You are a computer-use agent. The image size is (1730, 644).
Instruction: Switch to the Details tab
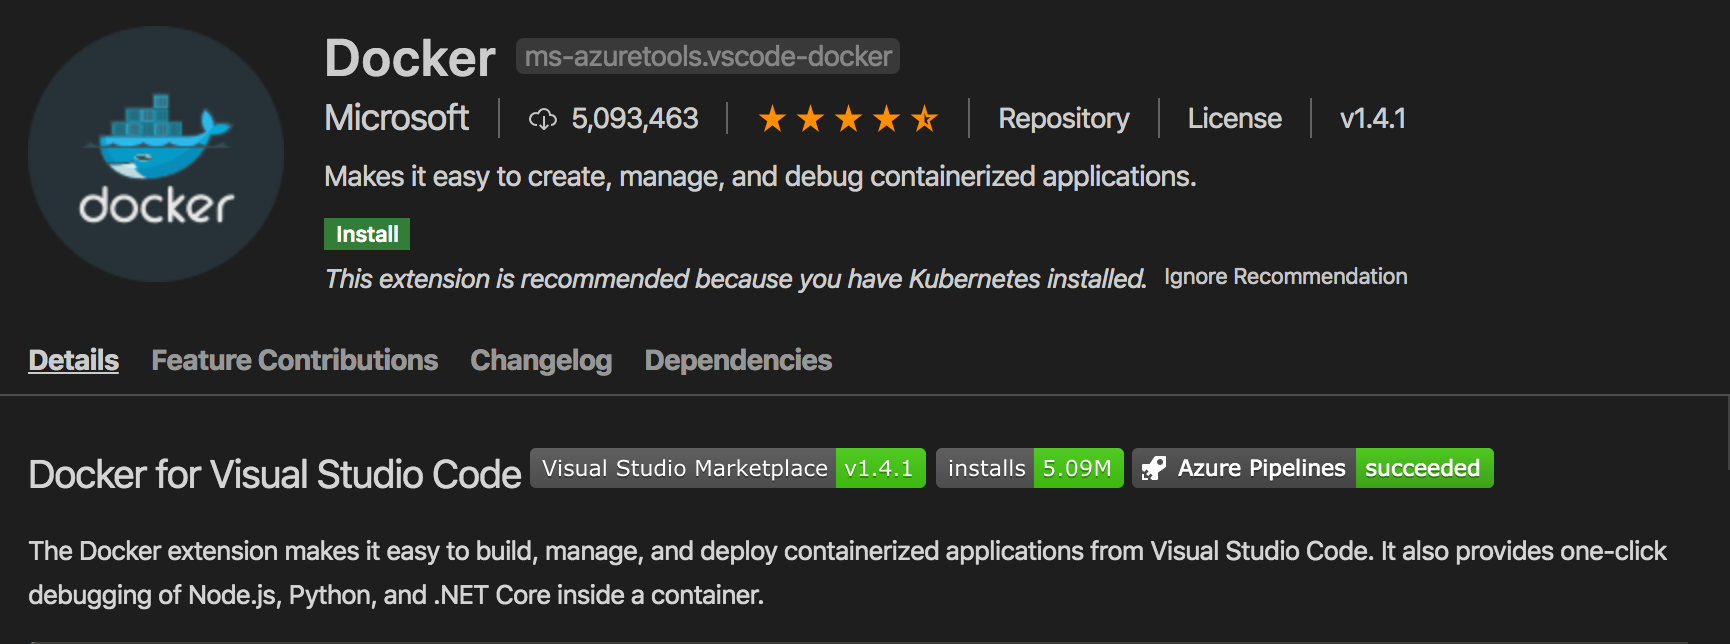point(73,360)
